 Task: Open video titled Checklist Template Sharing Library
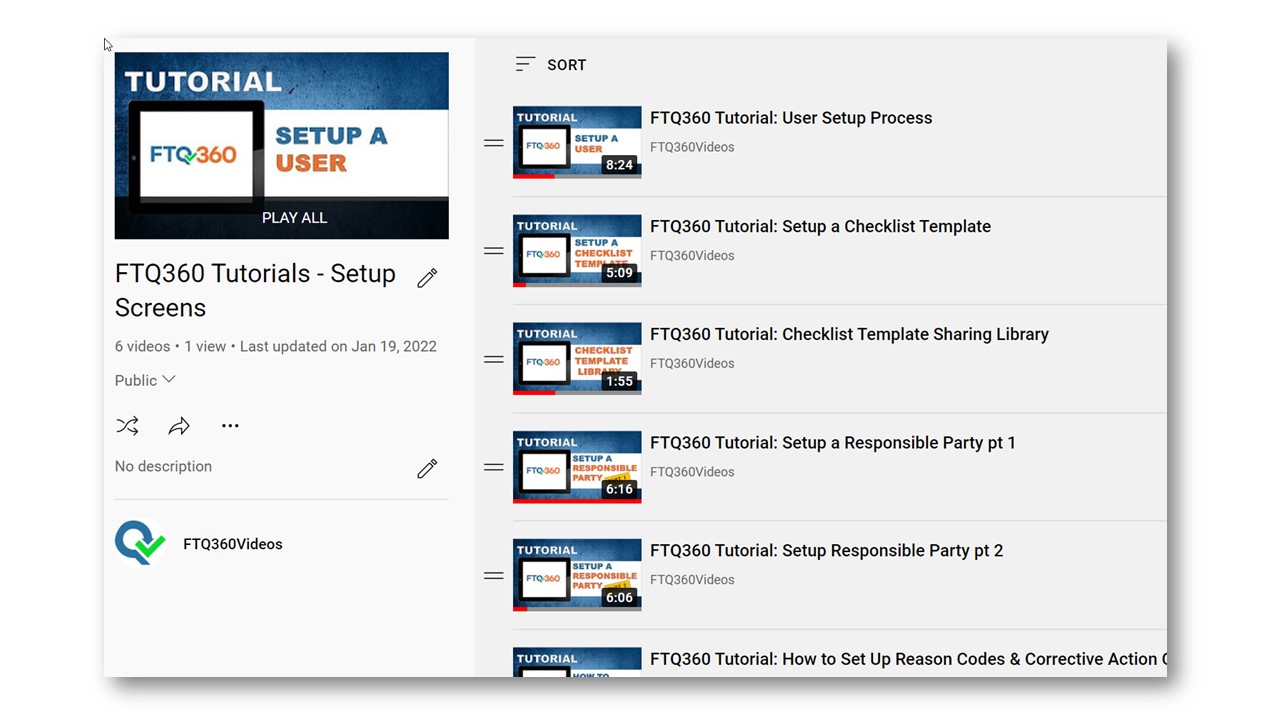[x=849, y=334]
